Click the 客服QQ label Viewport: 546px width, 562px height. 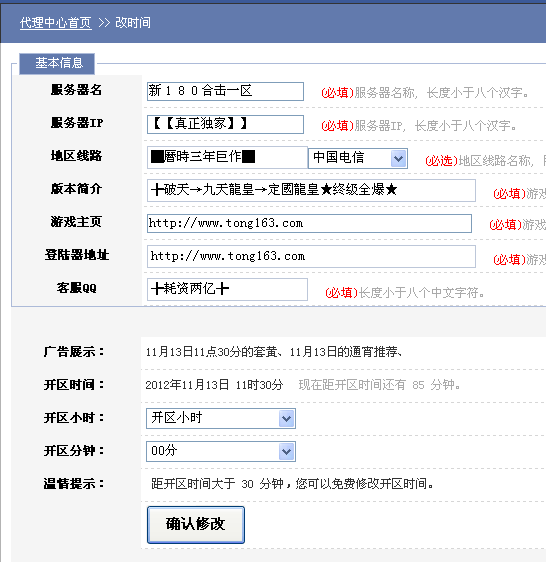pyautogui.click(x=76, y=288)
